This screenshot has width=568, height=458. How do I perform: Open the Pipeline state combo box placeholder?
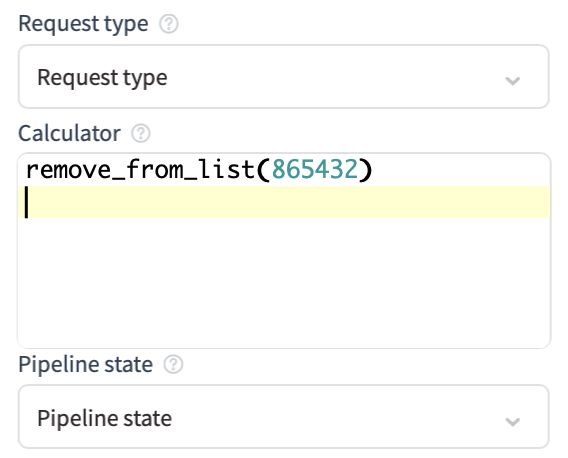105,419
